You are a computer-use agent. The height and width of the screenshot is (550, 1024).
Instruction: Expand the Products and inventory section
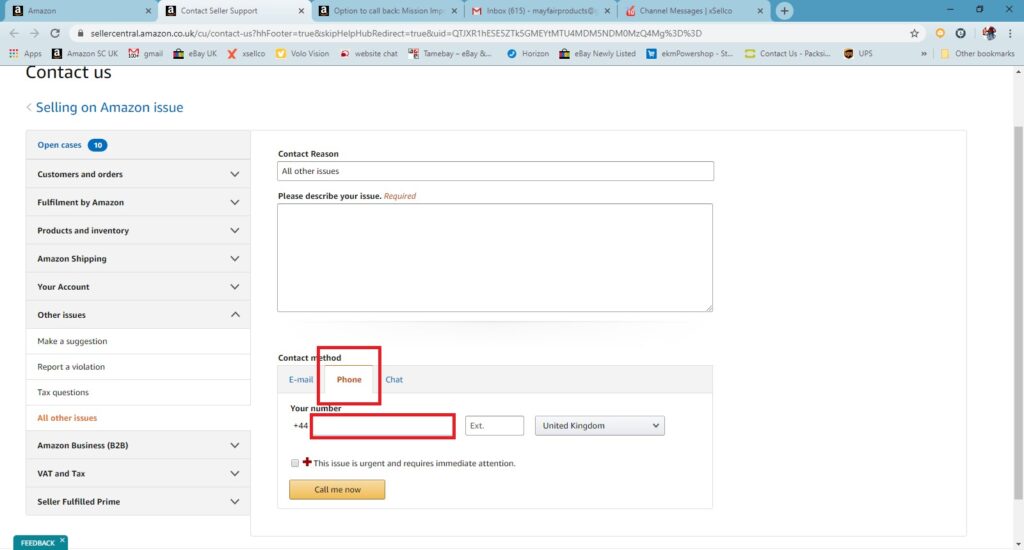click(x=138, y=231)
